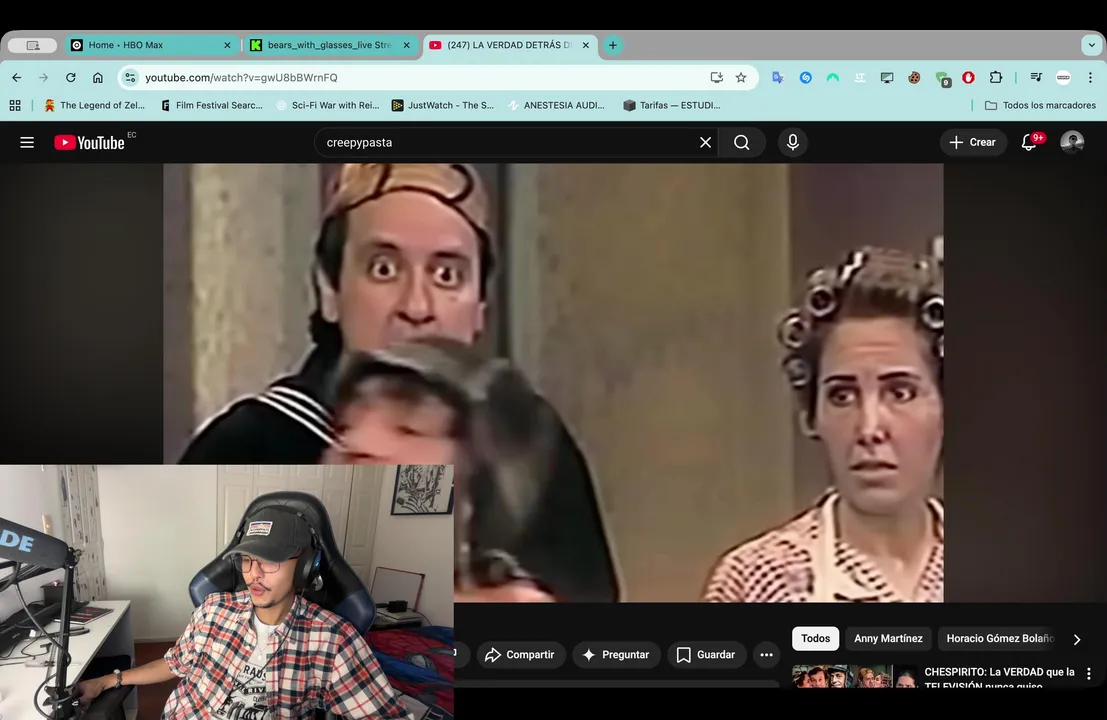Open the Extensions puzzle menu
The image size is (1107, 720).
click(x=995, y=78)
